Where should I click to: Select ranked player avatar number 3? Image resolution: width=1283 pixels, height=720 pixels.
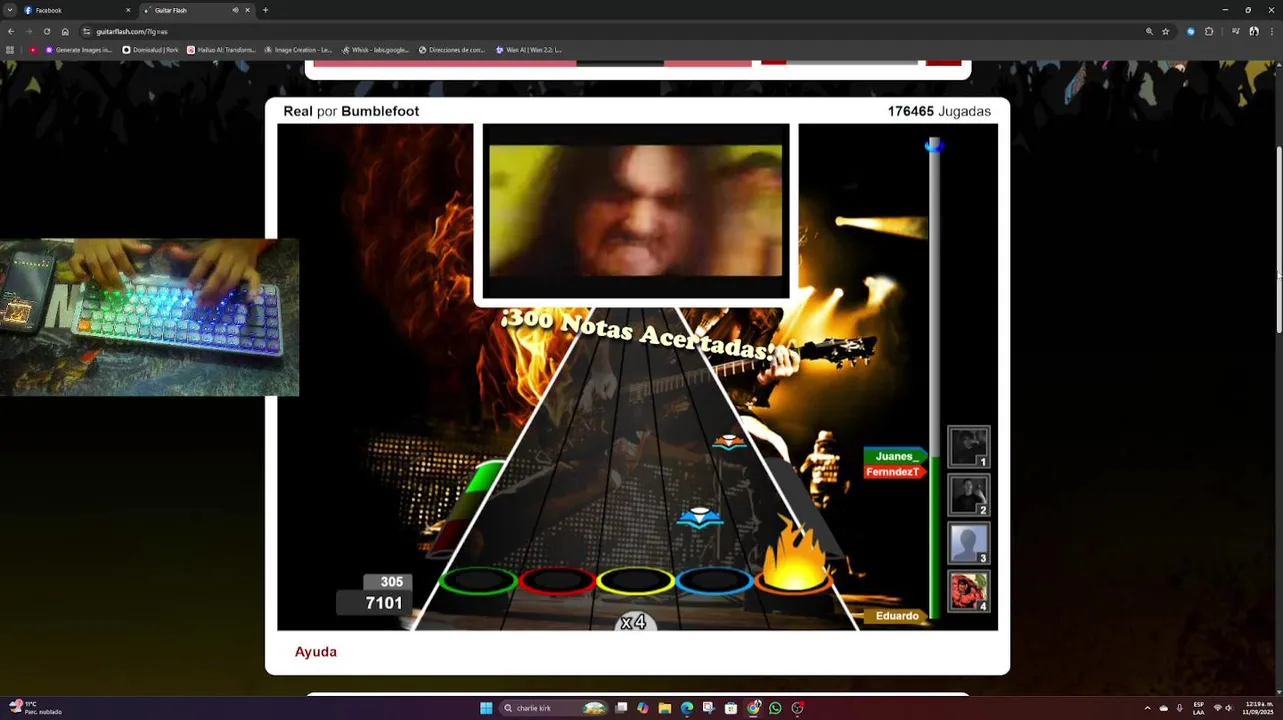click(x=968, y=543)
